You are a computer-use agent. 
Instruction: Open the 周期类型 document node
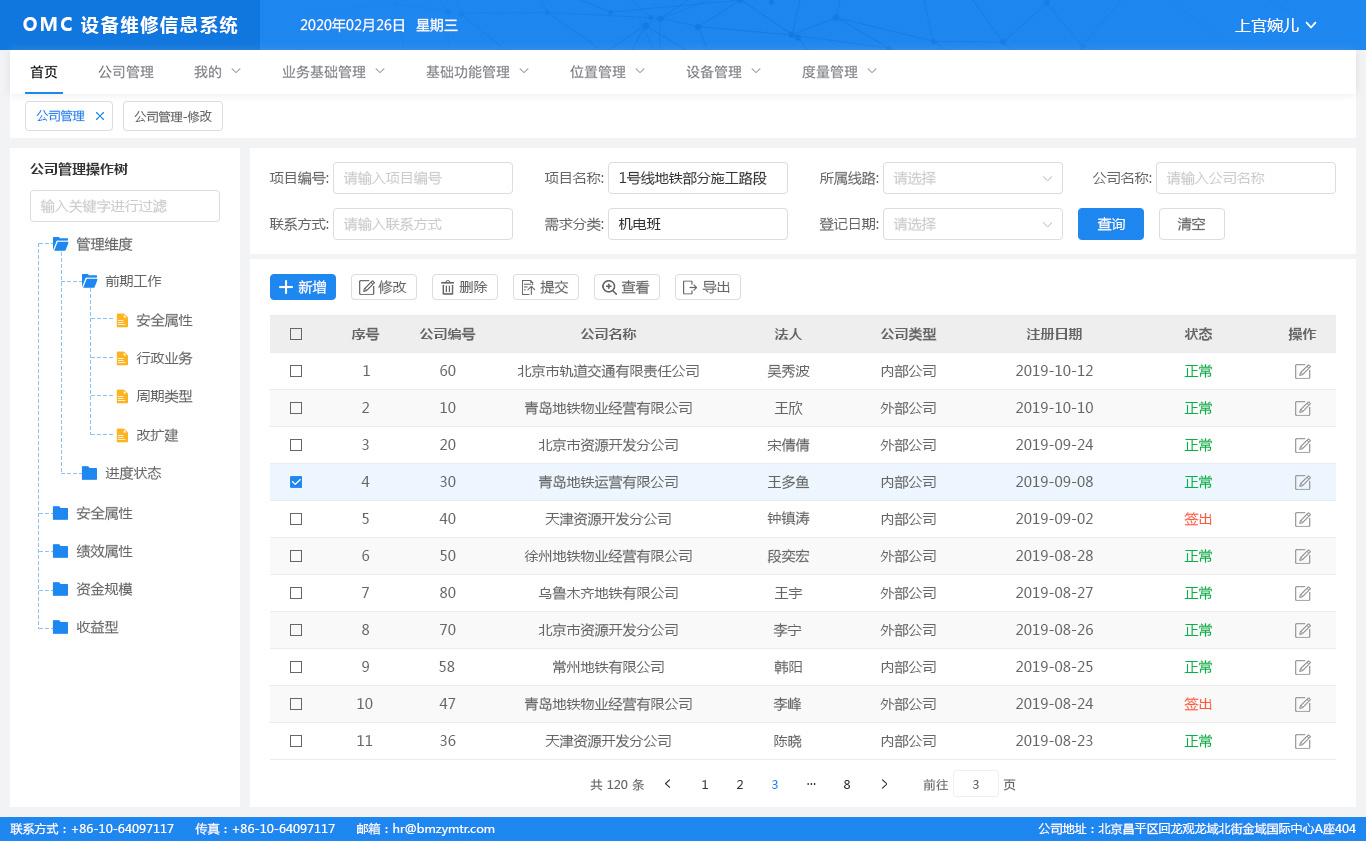(x=154, y=396)
